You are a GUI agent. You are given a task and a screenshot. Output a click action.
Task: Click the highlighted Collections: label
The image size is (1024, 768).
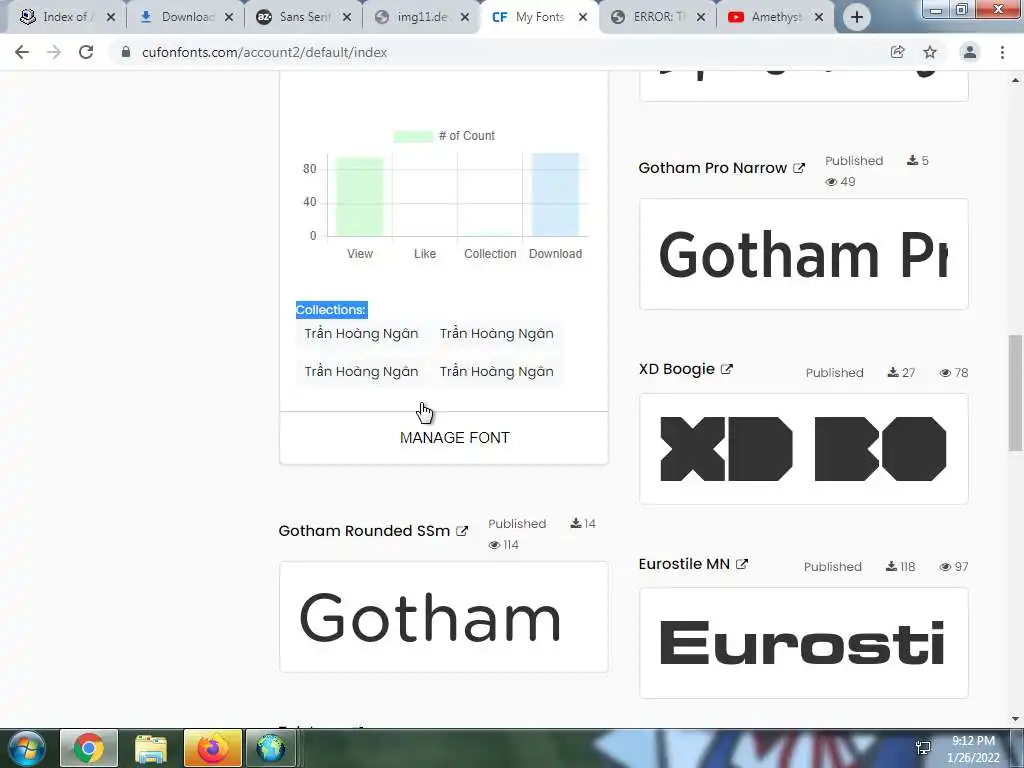[331, 310]
